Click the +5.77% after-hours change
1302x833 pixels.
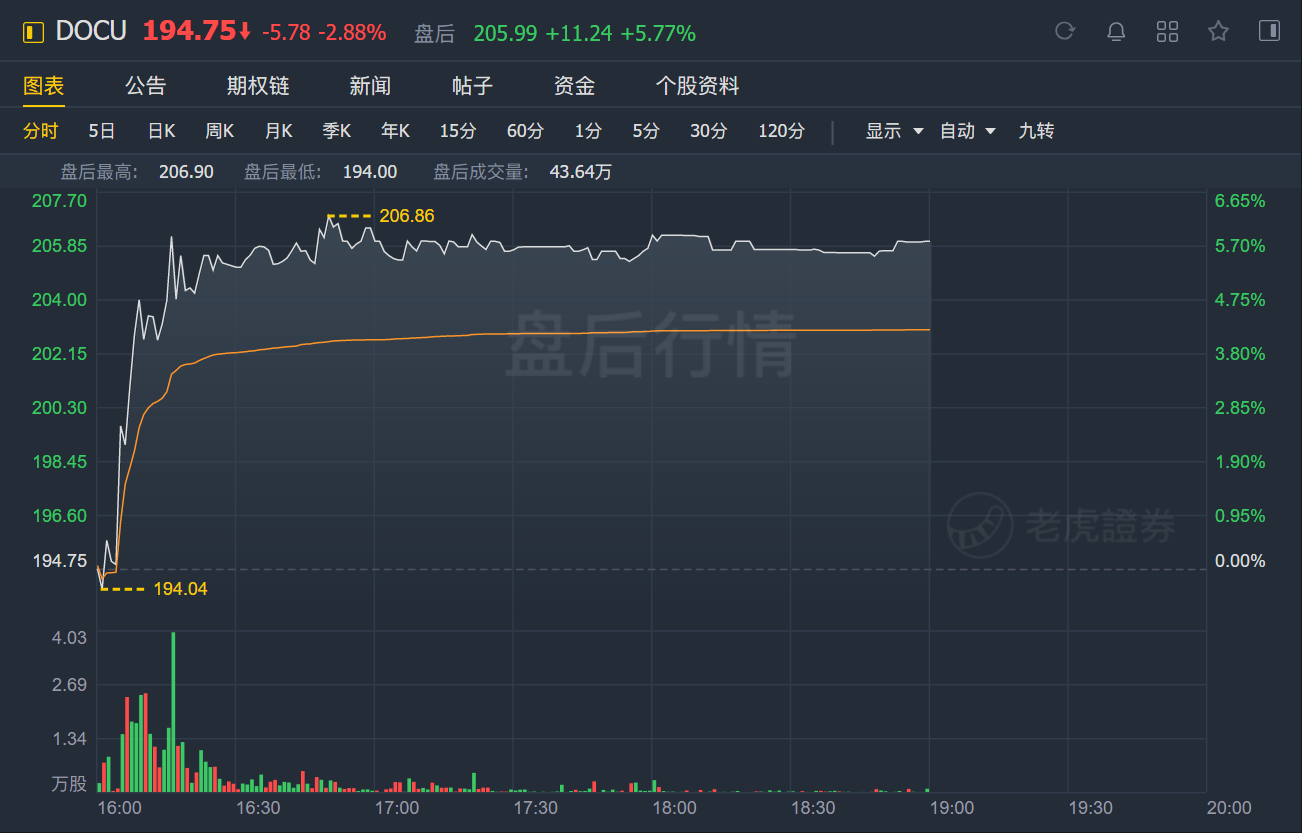tap(658, 33)
